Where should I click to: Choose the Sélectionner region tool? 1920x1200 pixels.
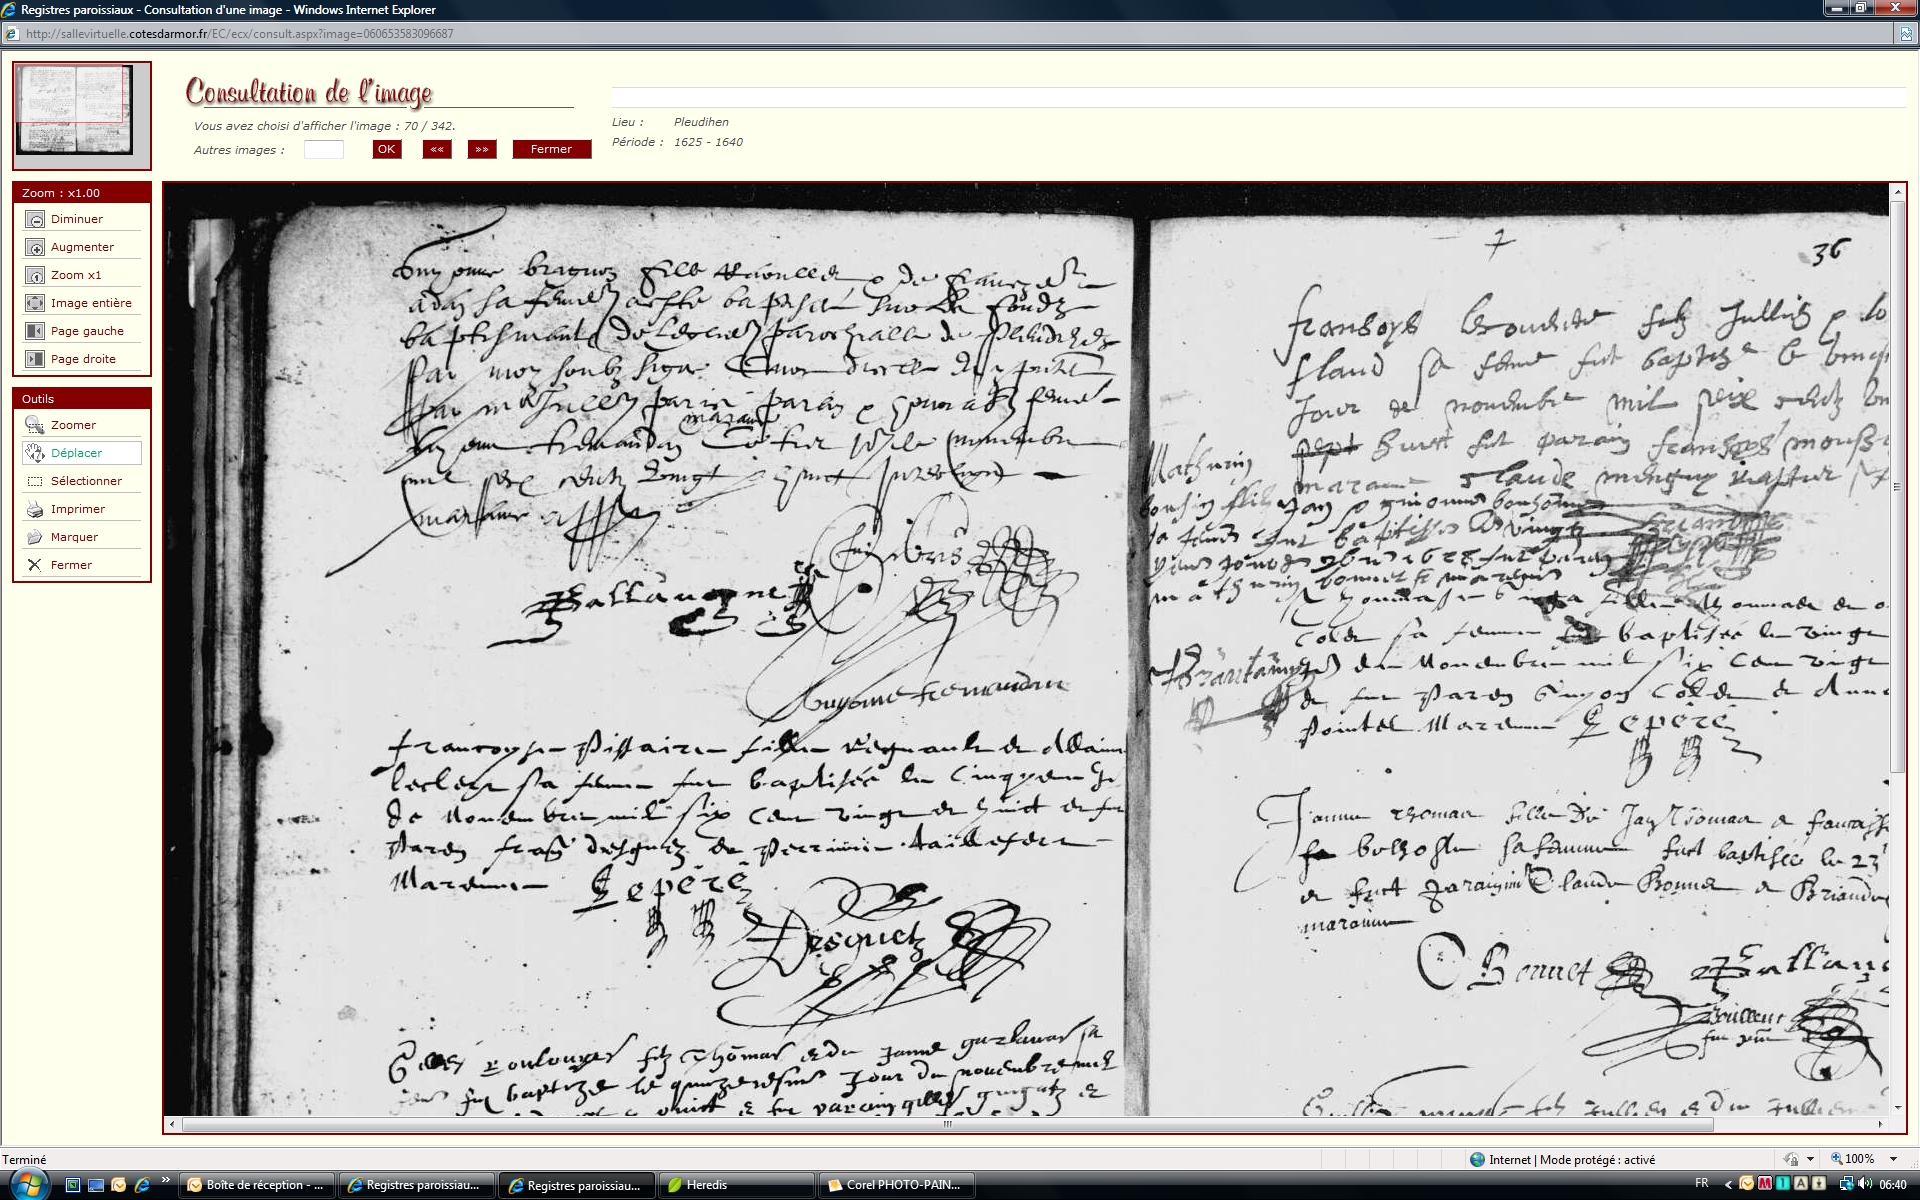(x=35, y=481)
